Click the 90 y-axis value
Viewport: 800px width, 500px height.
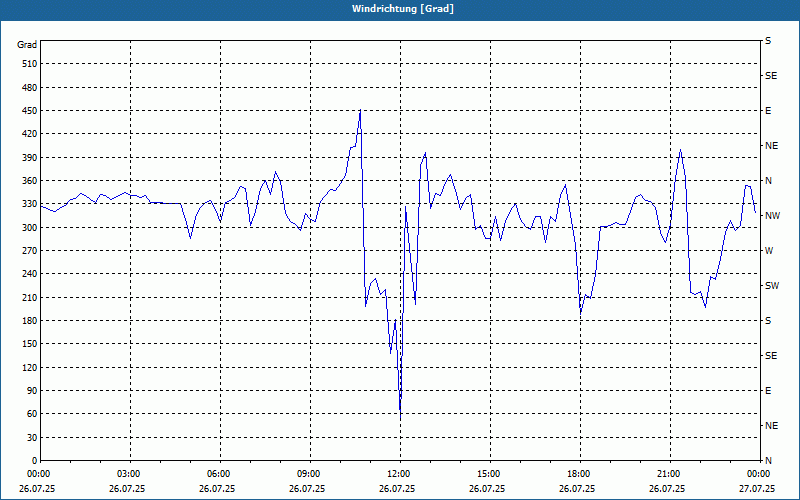pos(32,391)
